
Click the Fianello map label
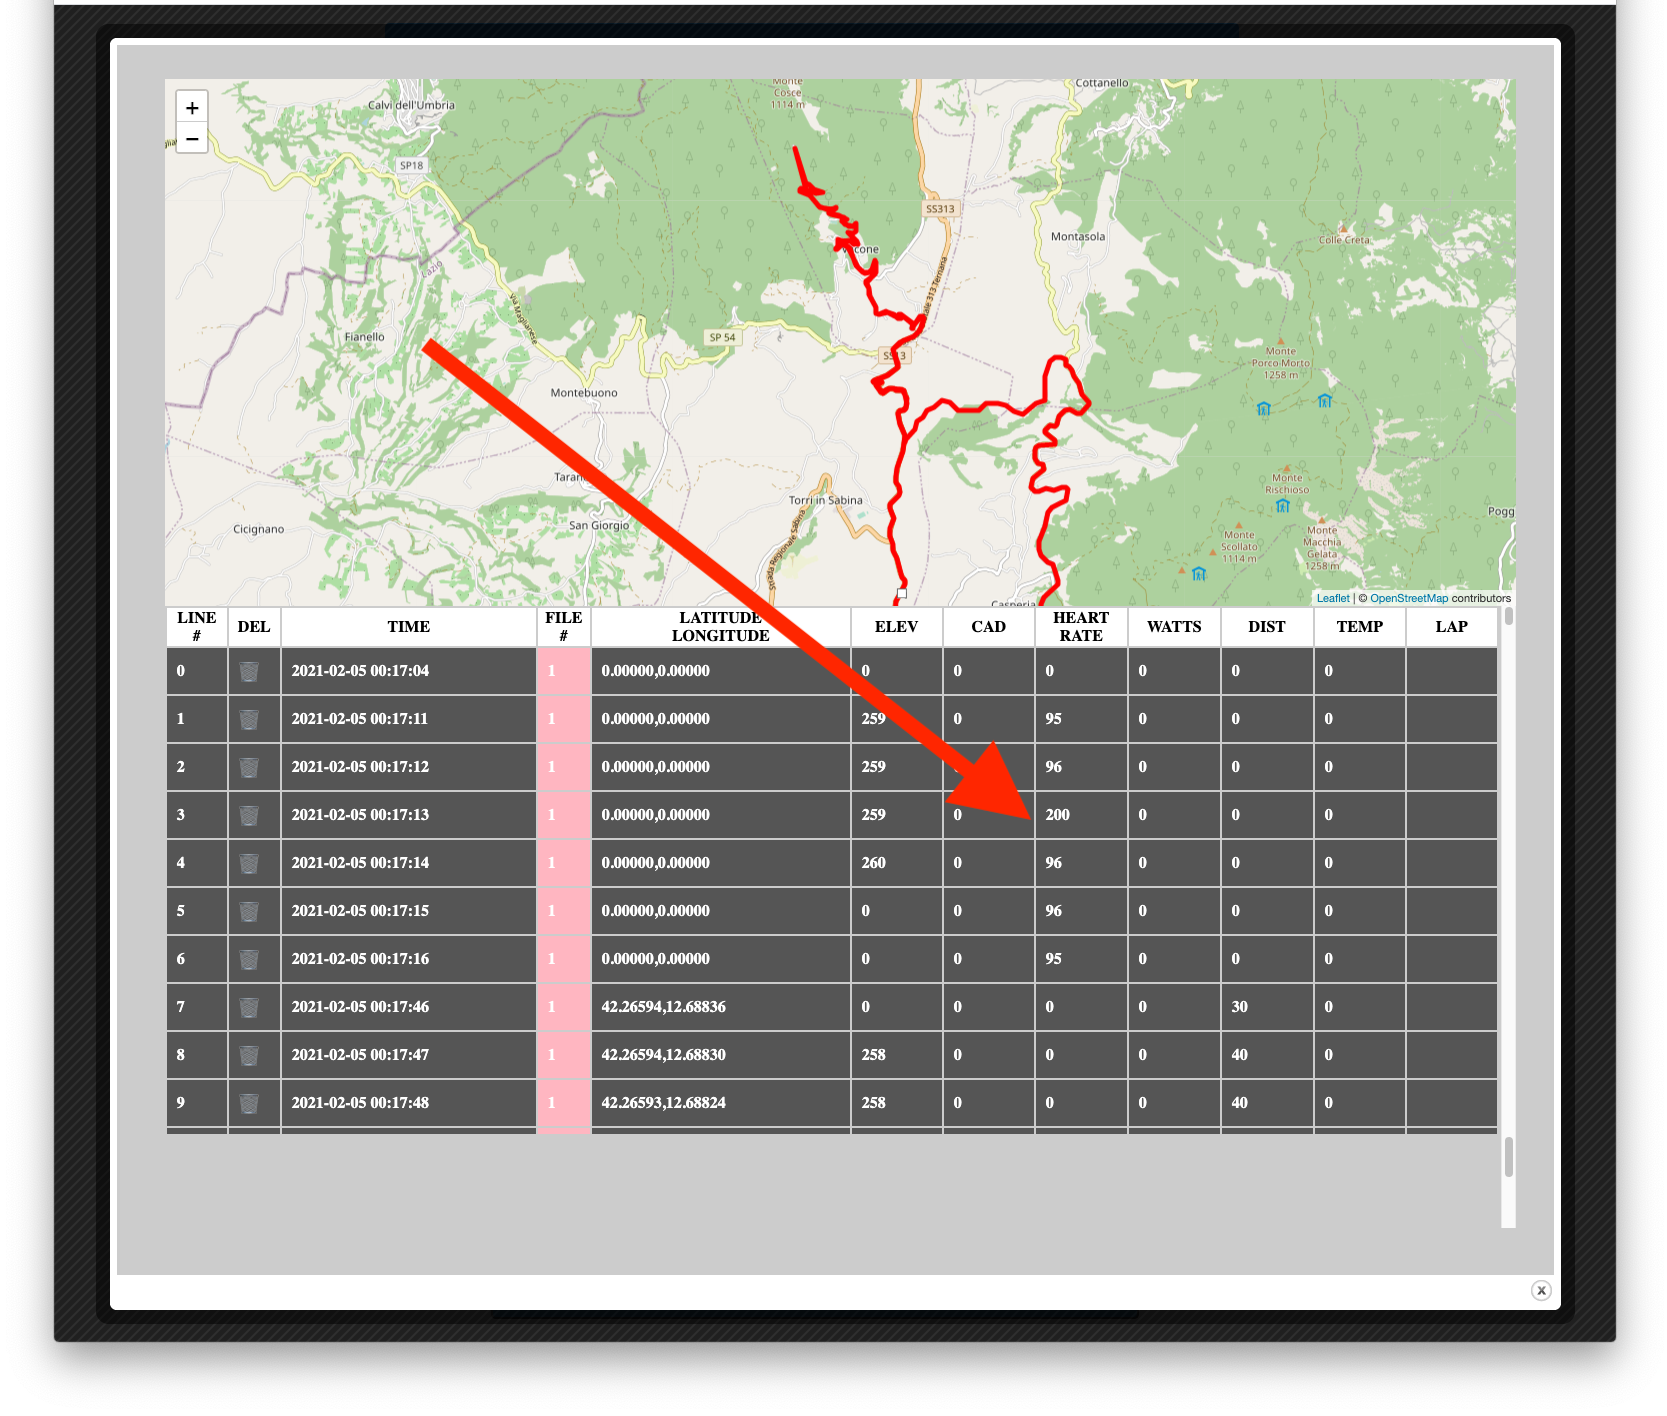coord(365,337)
